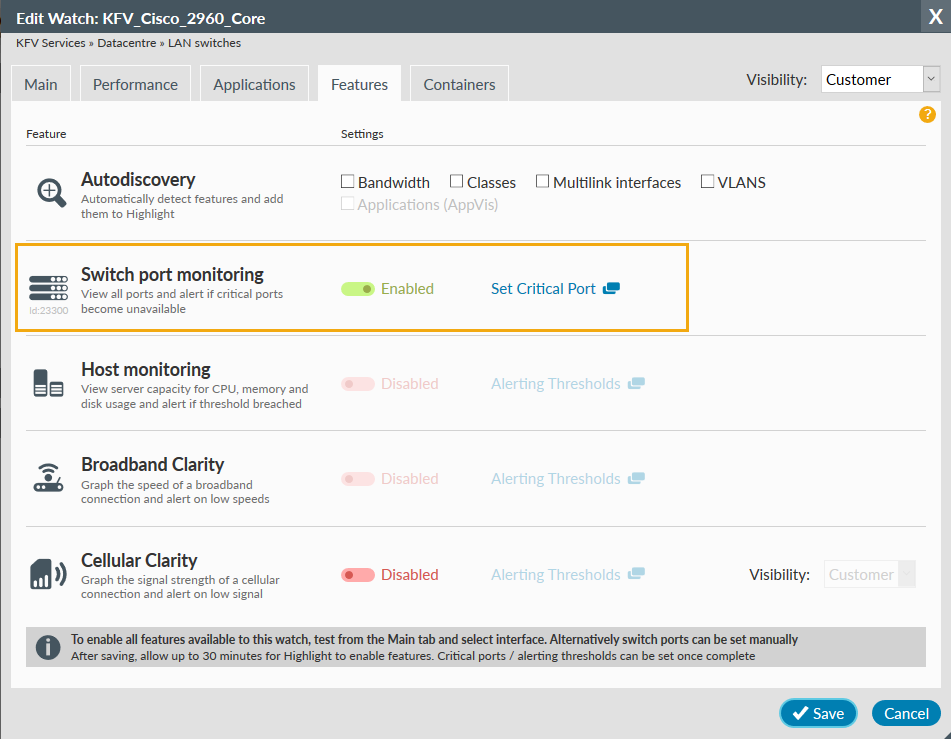Enable the Bandwidth autodiscovery checkbox
The height and width of the screenshot is (739, 951).
point(348,181)
